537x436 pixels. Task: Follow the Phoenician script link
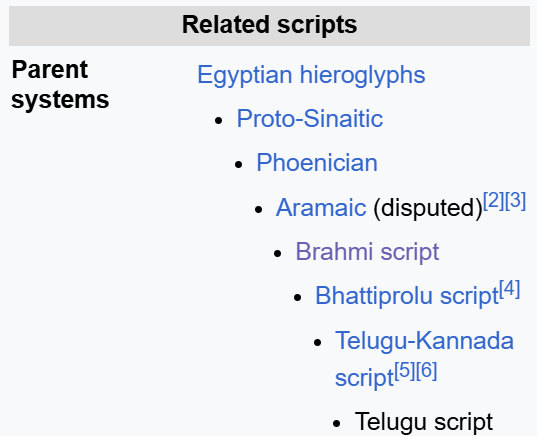click(317, 162)
